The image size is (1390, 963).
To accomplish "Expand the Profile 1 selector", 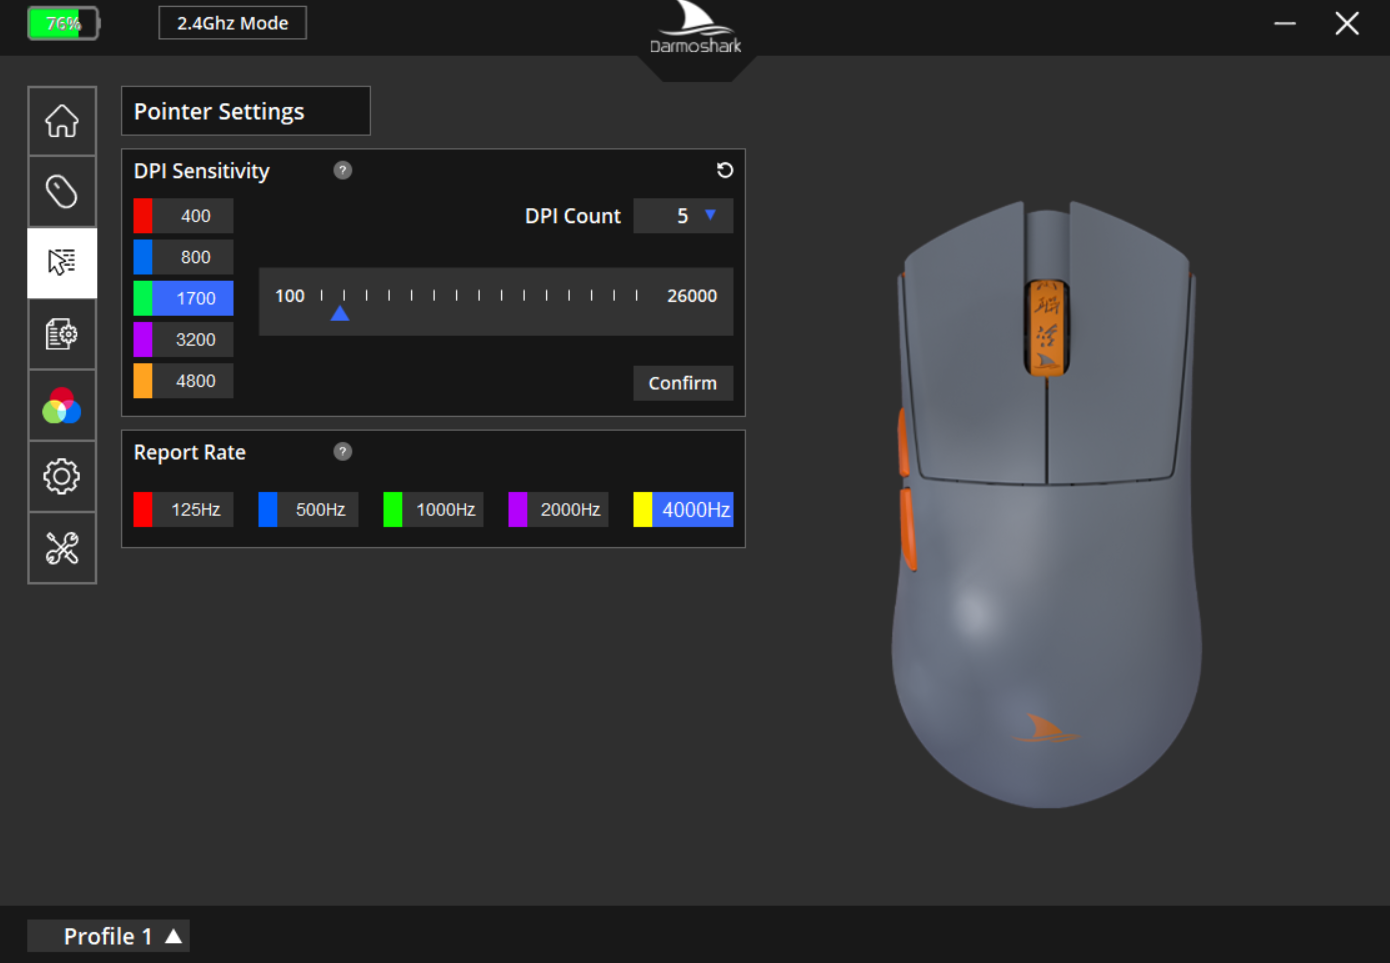I will (108, 936).
